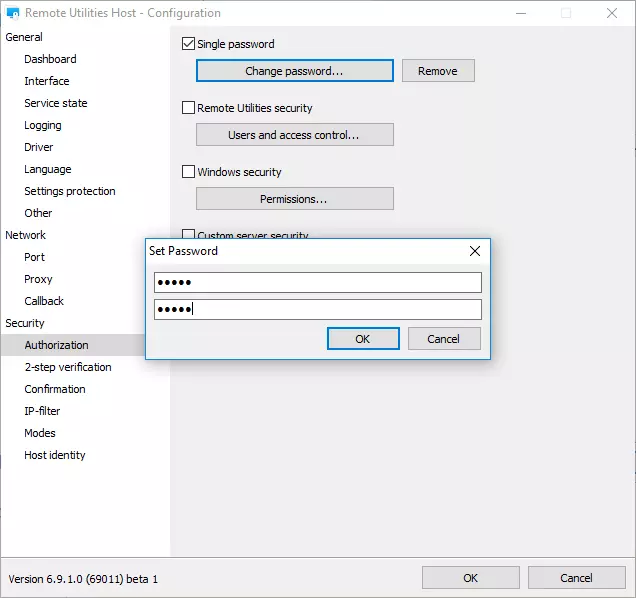
Task: Click Remove button next to Change password
Action: (x=438, y=71)
